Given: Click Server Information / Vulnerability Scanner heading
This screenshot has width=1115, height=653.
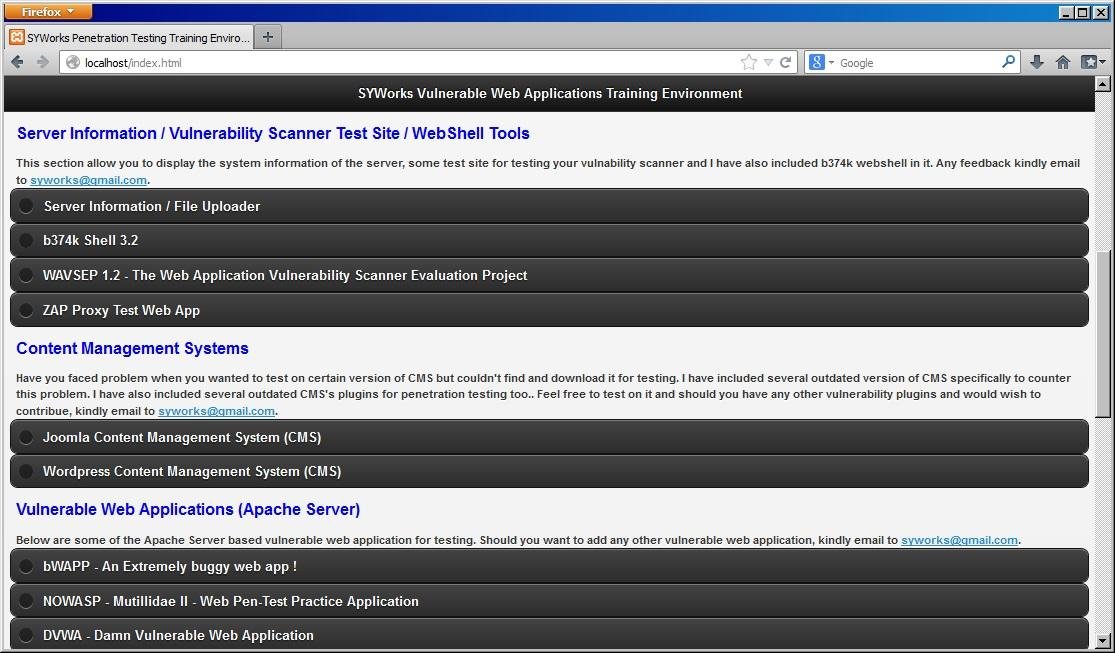Looking at the screenshot, I should click(x=273, y=134).
